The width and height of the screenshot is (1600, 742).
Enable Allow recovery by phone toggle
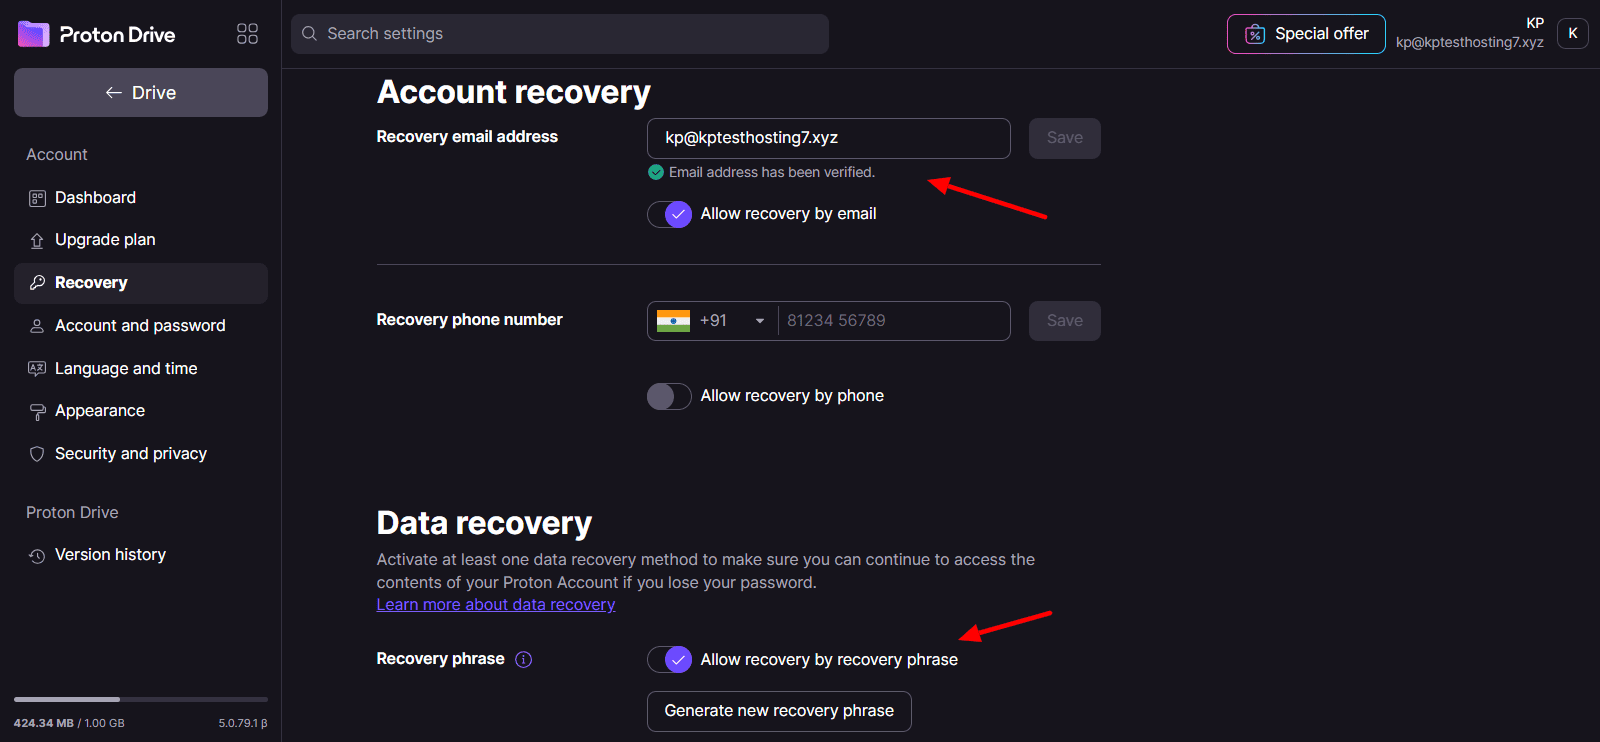[669, 396]
